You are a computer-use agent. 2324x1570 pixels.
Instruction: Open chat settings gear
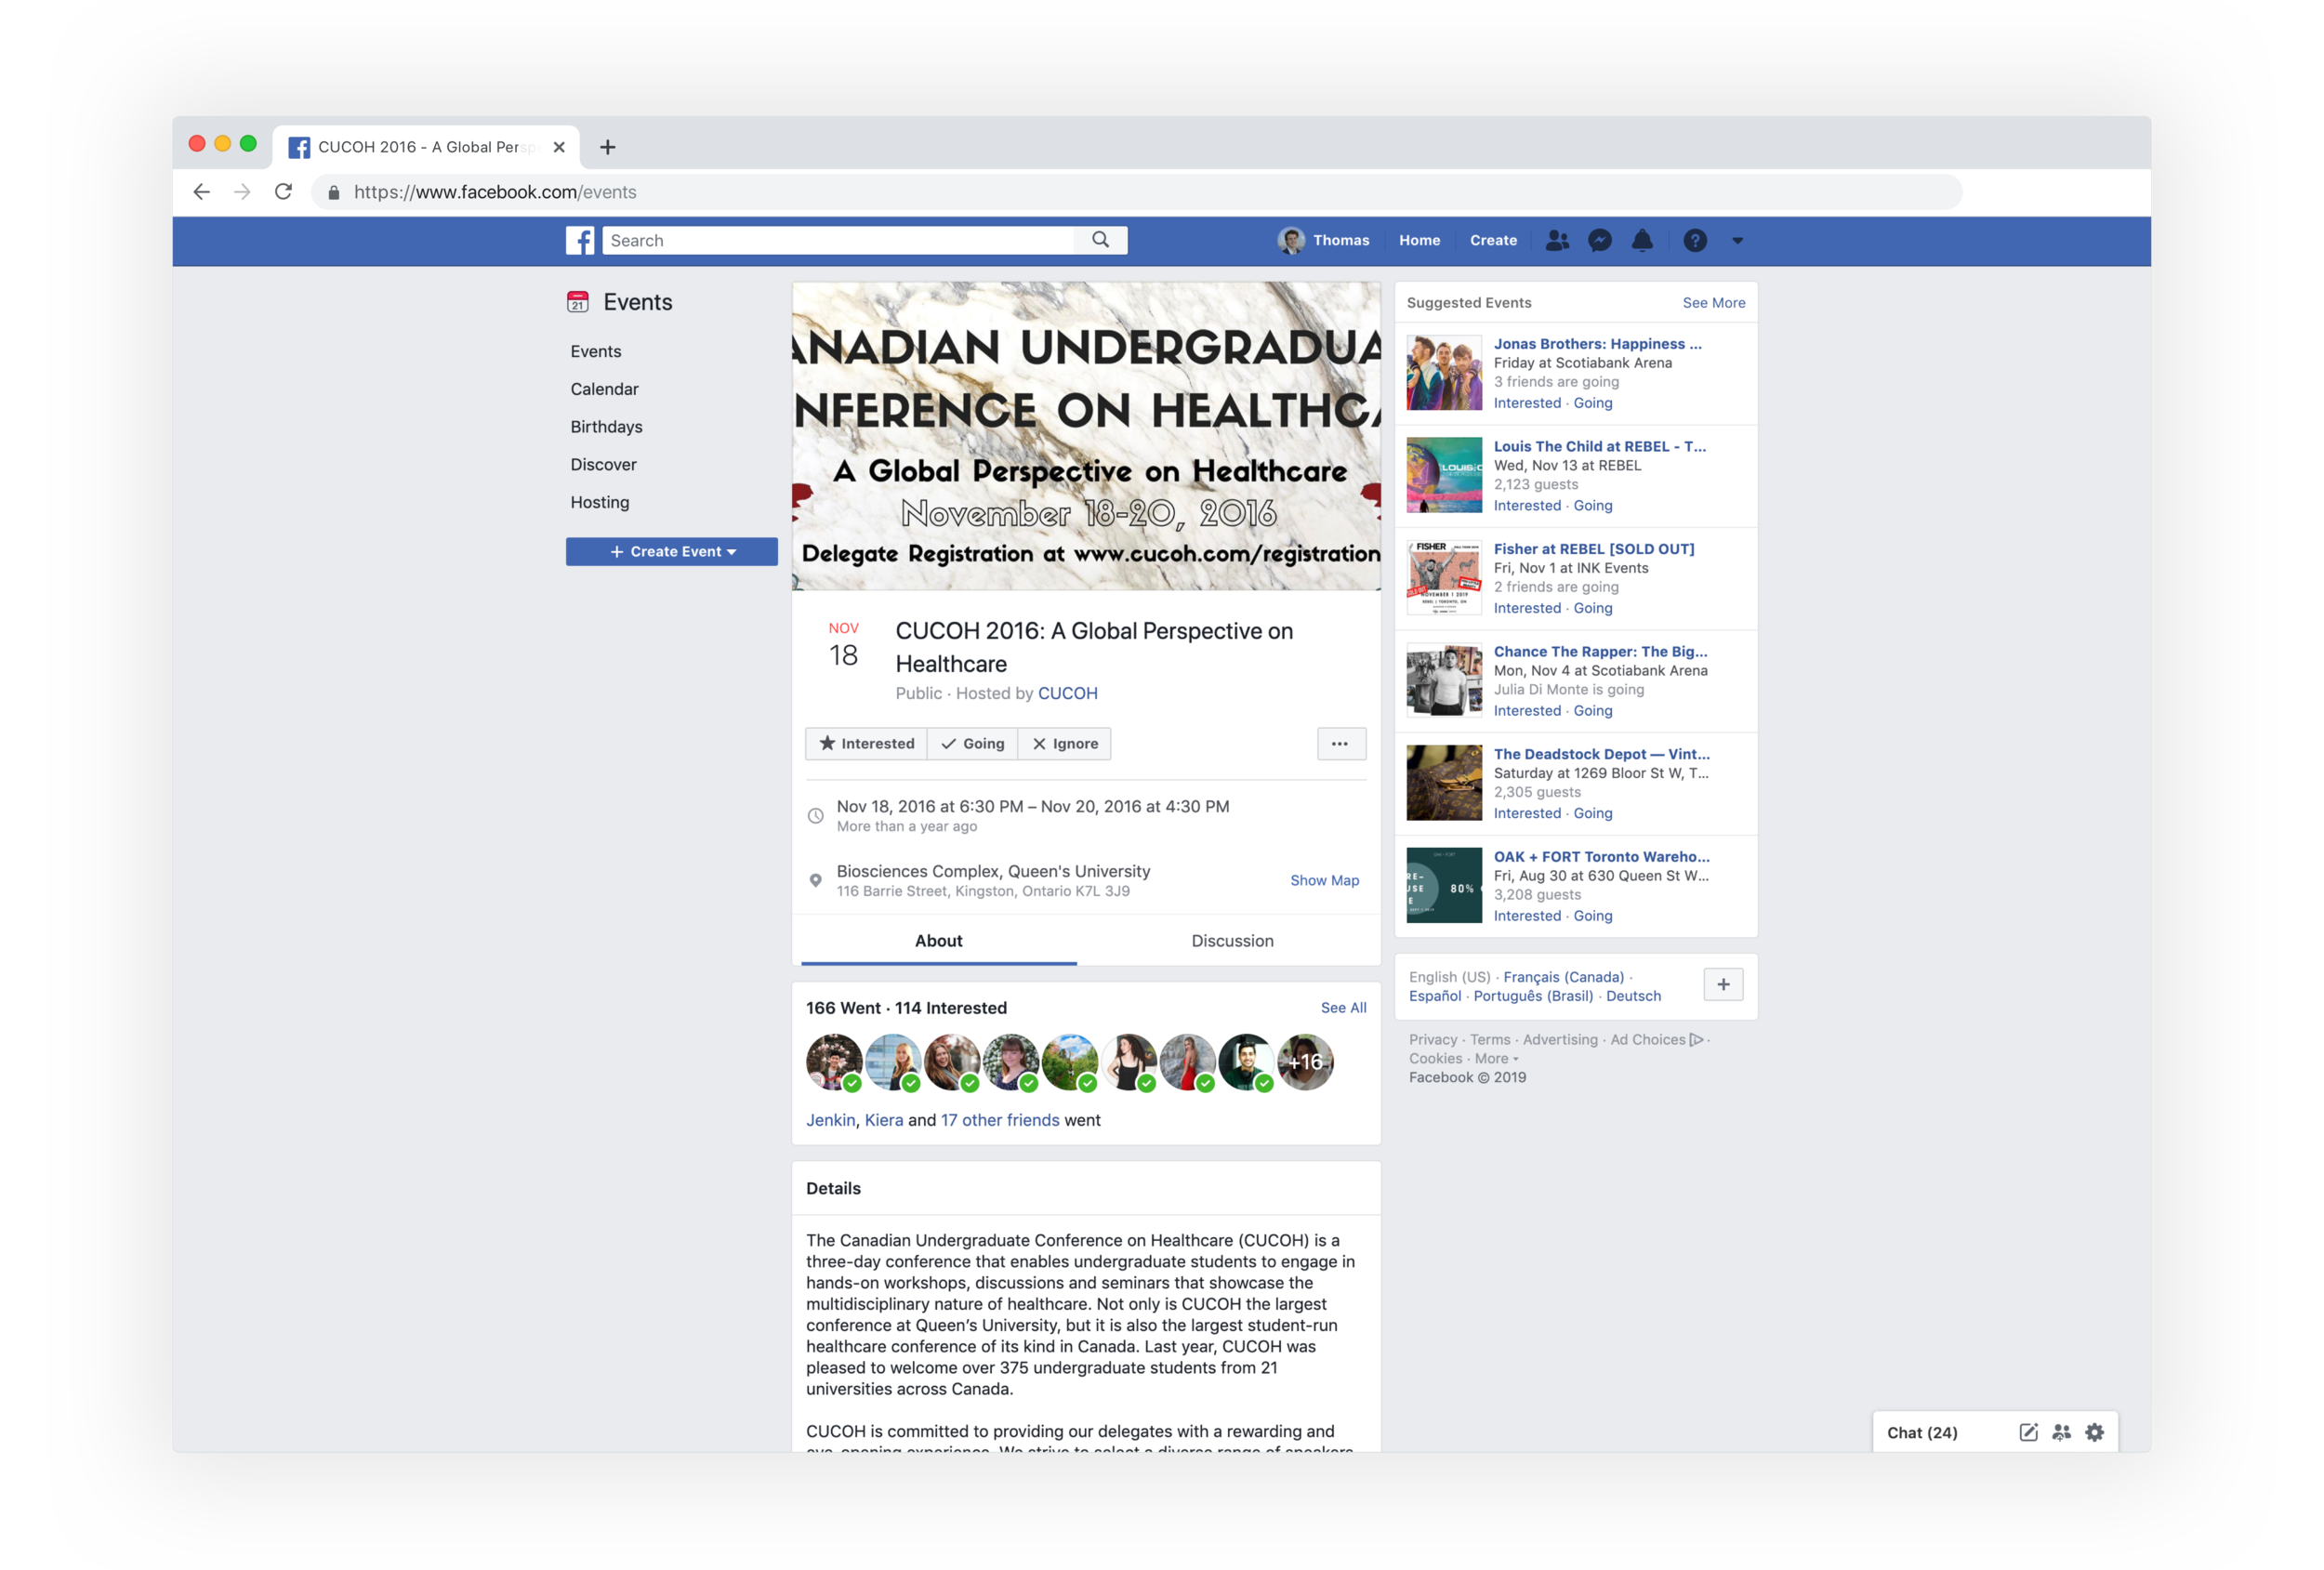tap(2095, 1433)
